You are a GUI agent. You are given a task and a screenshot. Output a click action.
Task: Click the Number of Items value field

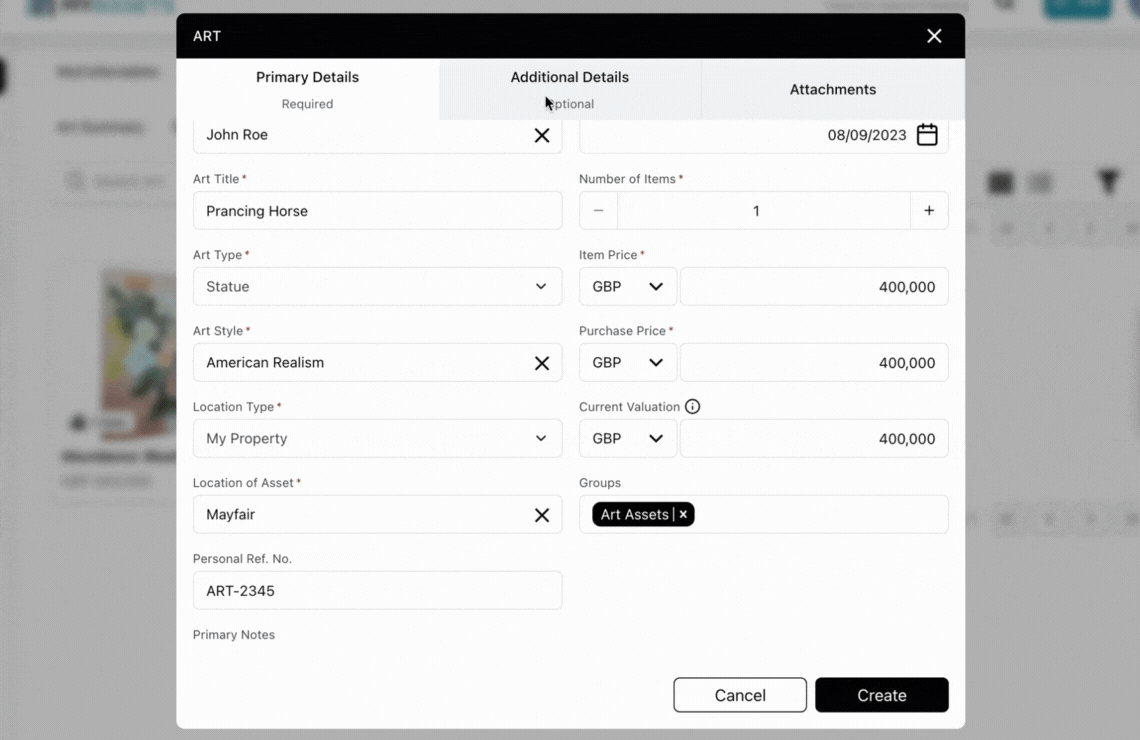point(763,211)
